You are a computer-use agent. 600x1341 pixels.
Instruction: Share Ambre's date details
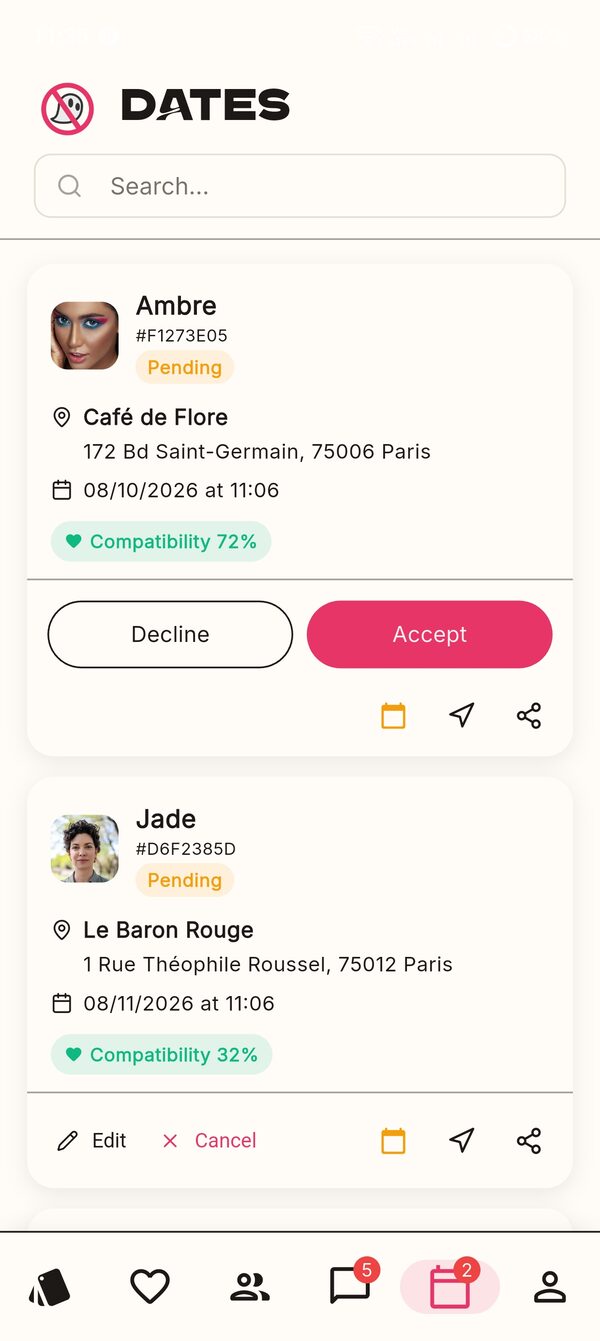pos(529,716)
